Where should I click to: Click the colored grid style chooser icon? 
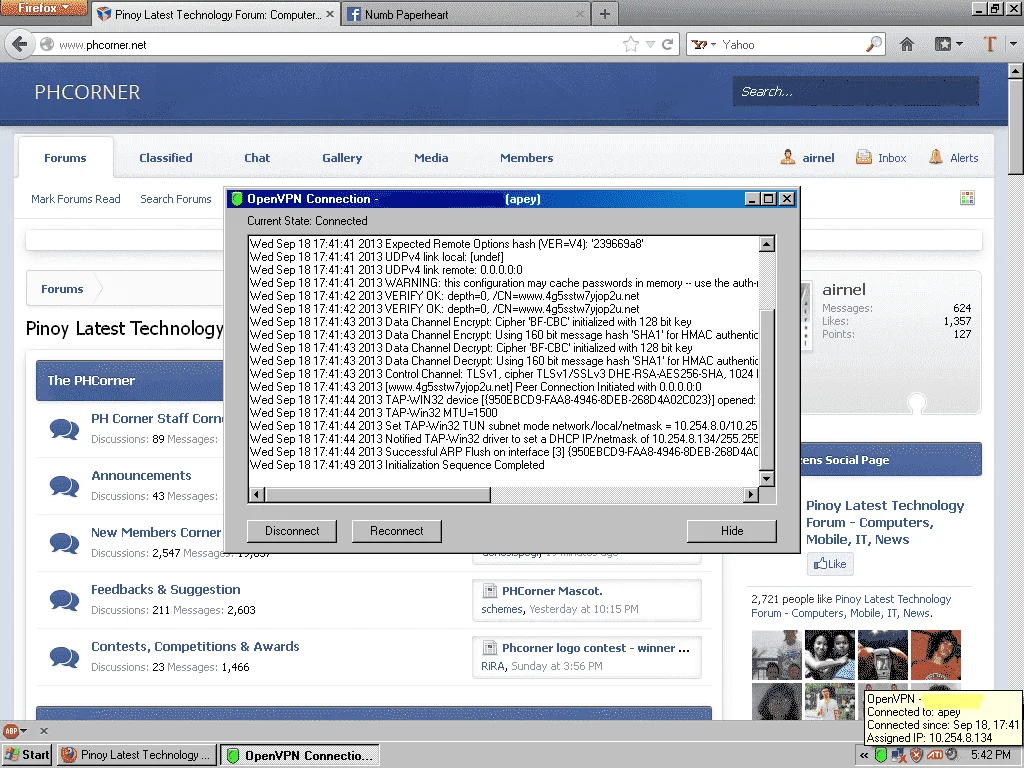967,198
